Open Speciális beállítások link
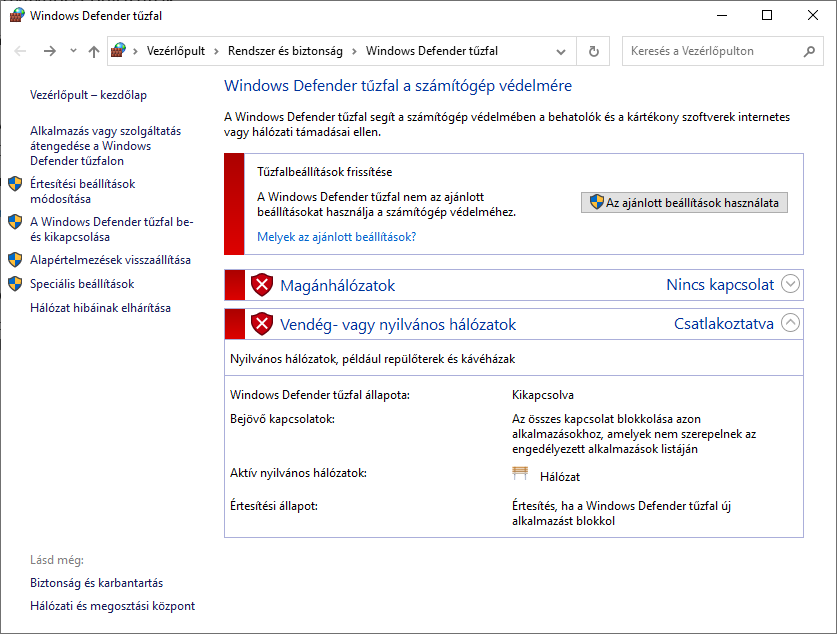Viewport: 837px width, 634px height. [x=82, y=284]
